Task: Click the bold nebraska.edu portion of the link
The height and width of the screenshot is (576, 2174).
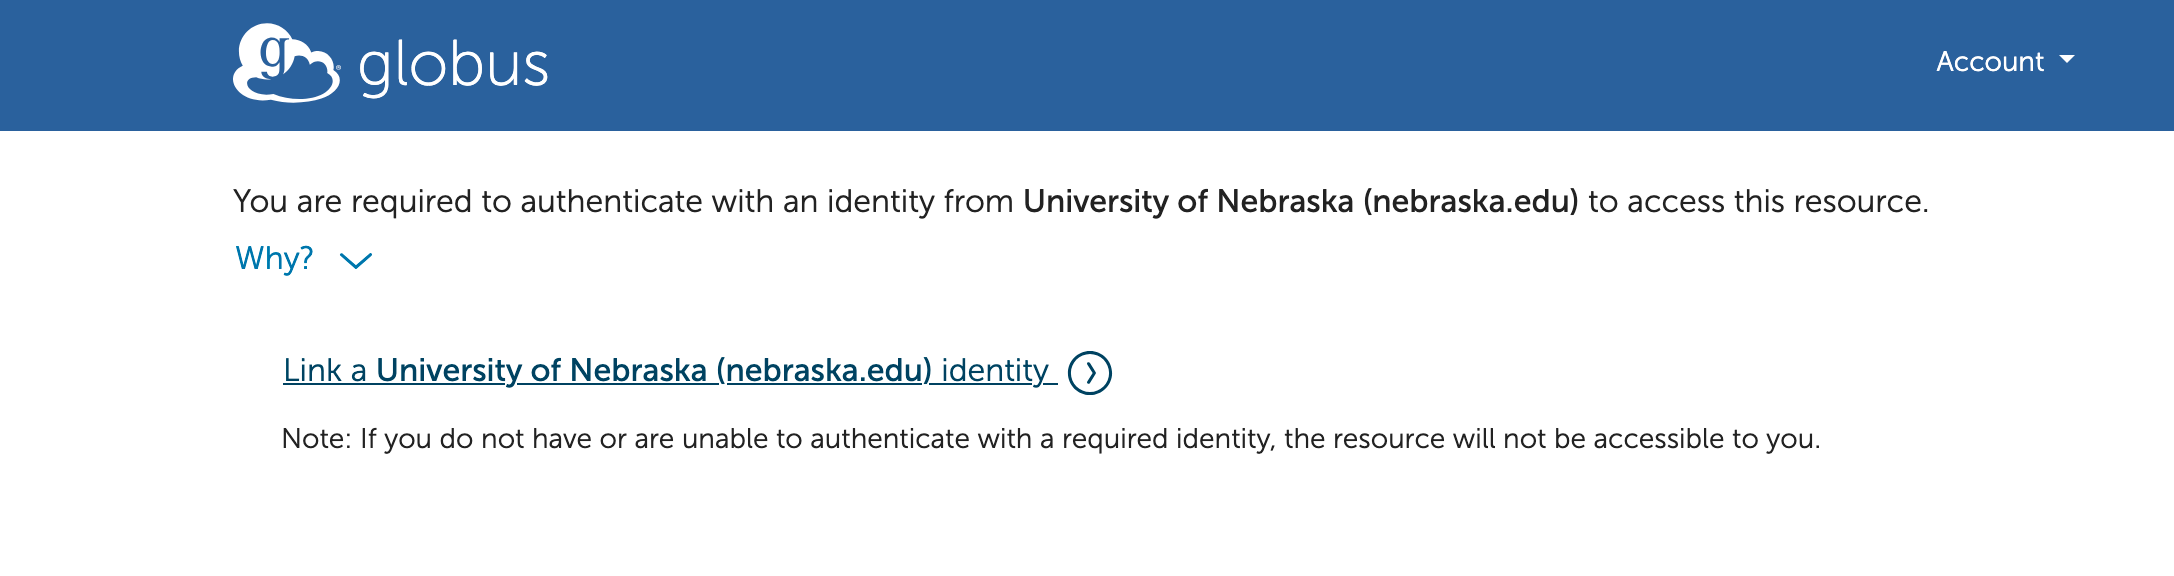Action: tap(824, 371)
